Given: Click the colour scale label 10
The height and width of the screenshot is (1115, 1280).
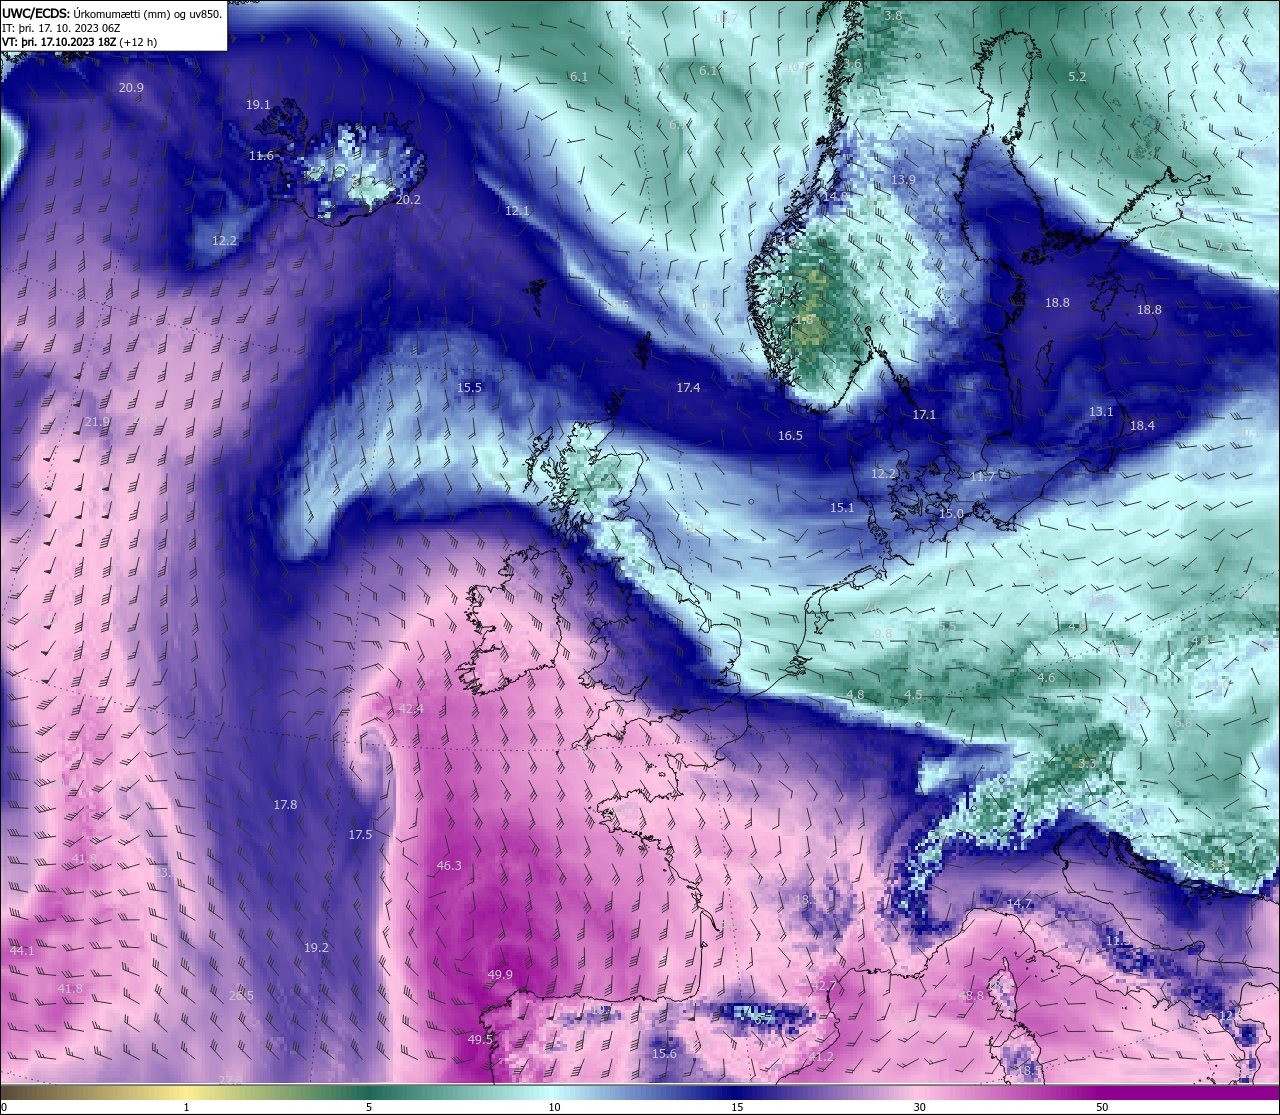Looking at the screenshot, I should coord(554,1107).
